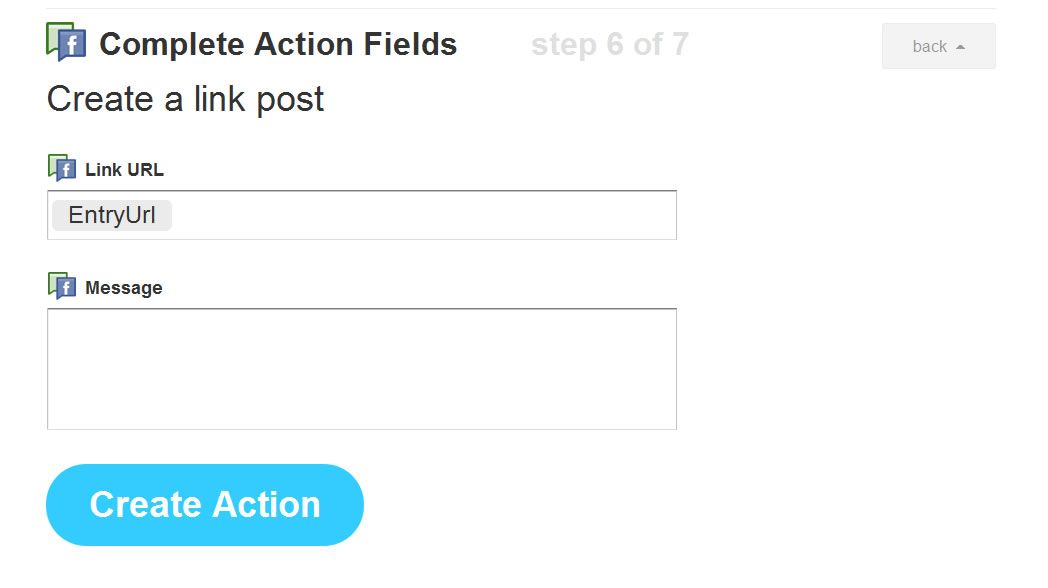Click the Complete Action Fields heading
The height and width of the screenshot is (588, 1048).
[278, 44]
